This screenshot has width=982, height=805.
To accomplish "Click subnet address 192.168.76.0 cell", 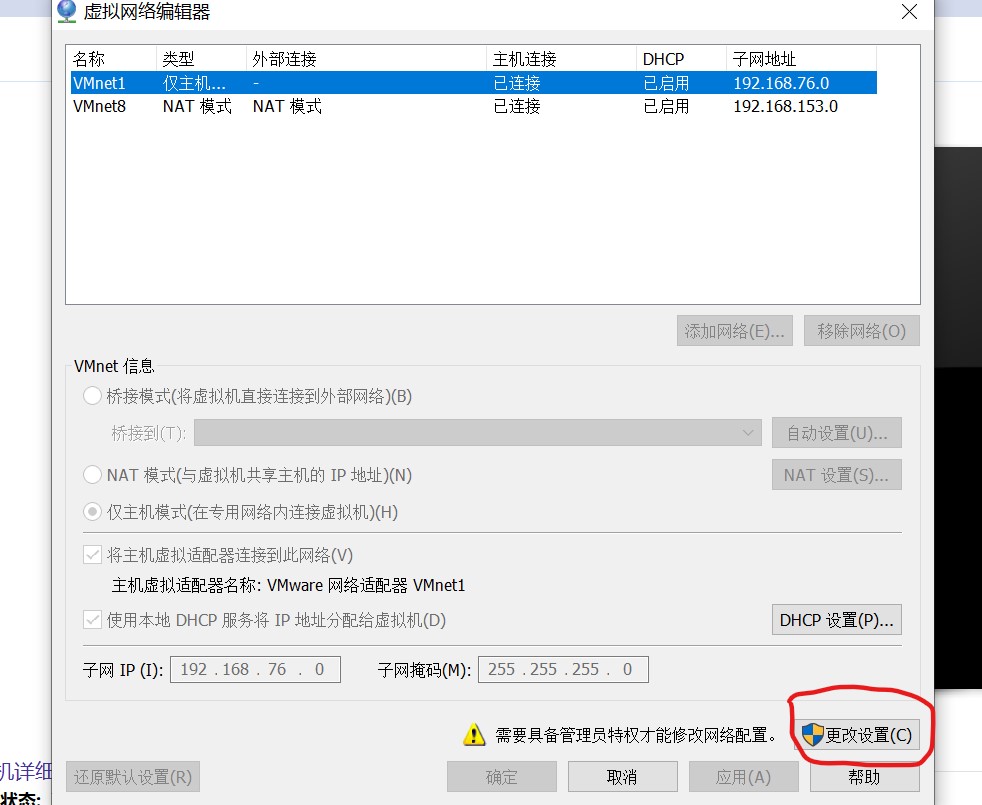I will [x=781, y=83].
